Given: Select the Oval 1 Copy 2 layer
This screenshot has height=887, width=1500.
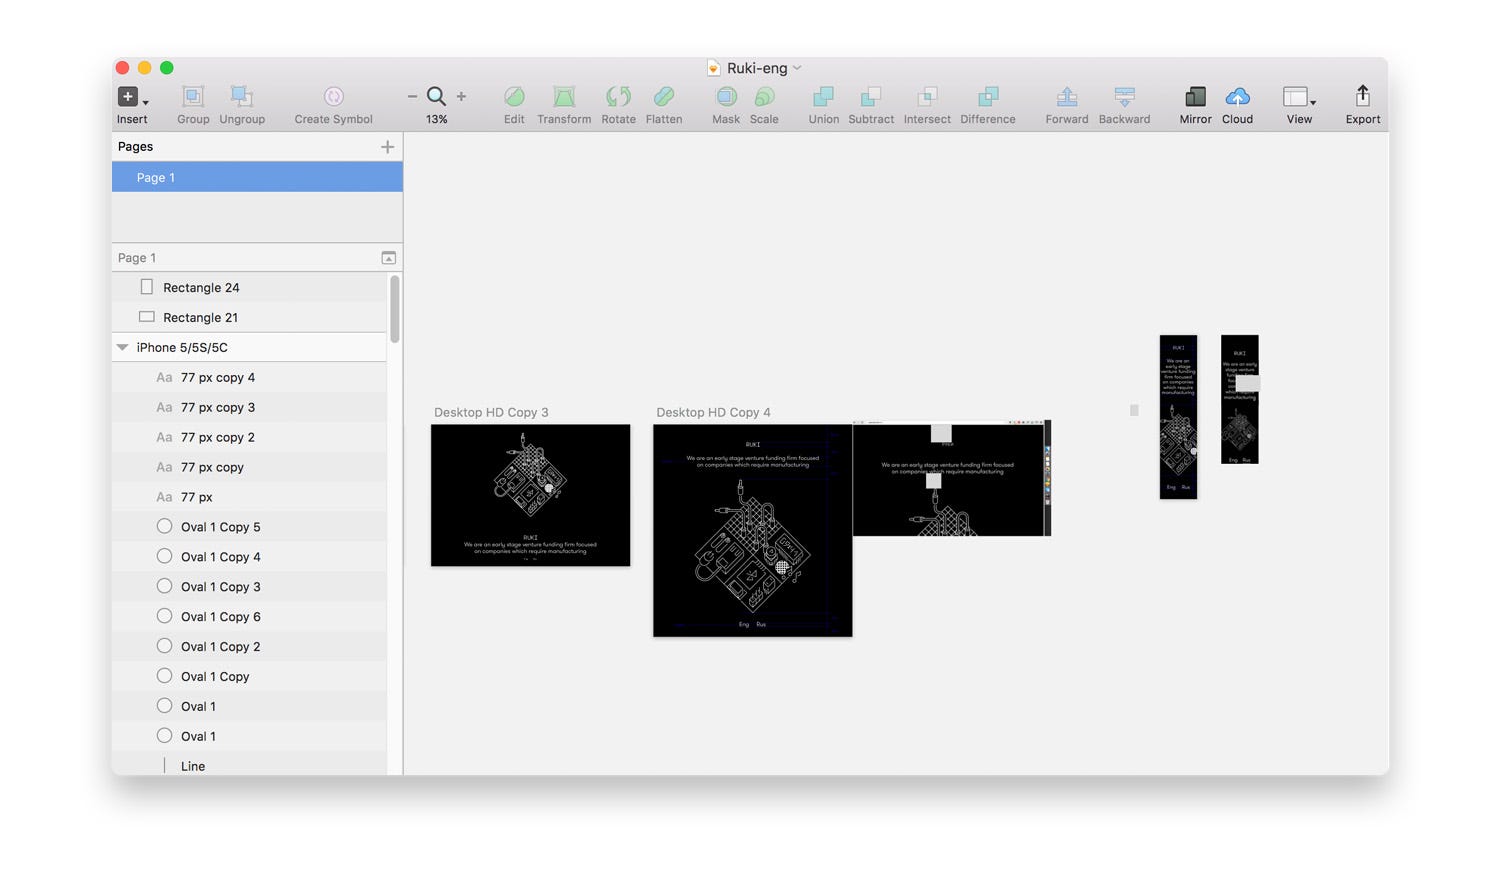Looking at the screenshot, I should click(x=249, y=647).
